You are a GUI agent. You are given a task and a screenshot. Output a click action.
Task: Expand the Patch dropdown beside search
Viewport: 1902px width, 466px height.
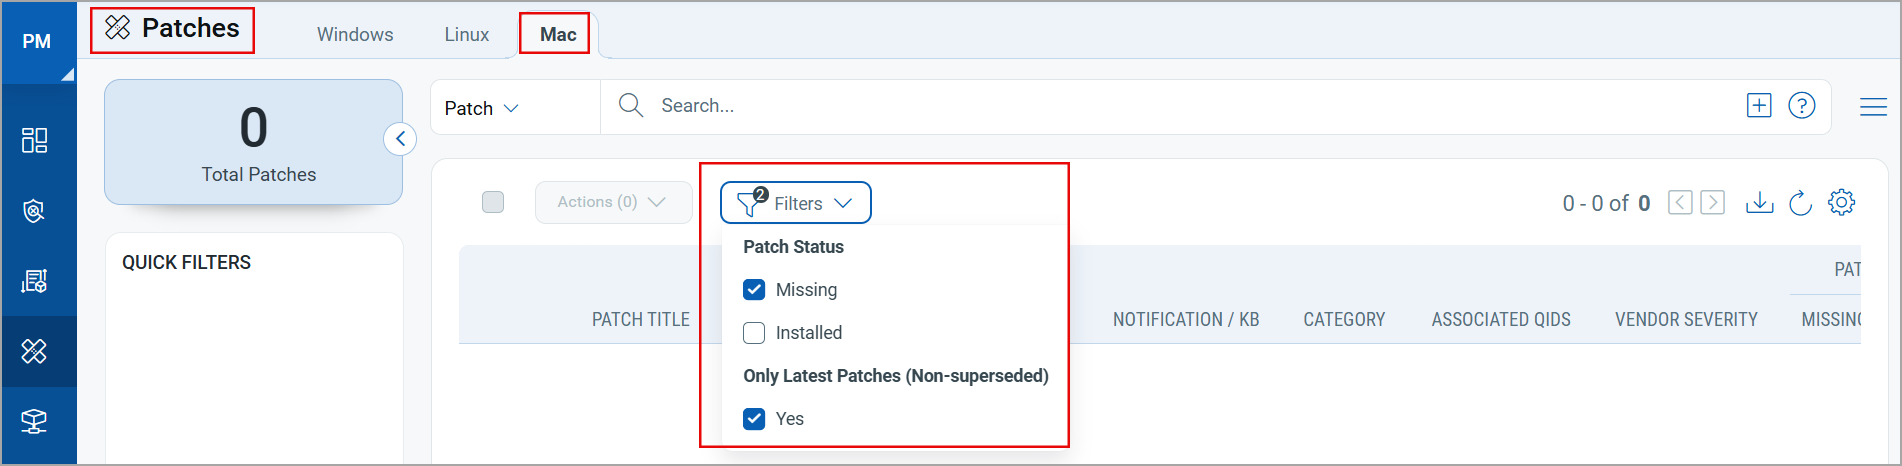[x=482, y=108]
